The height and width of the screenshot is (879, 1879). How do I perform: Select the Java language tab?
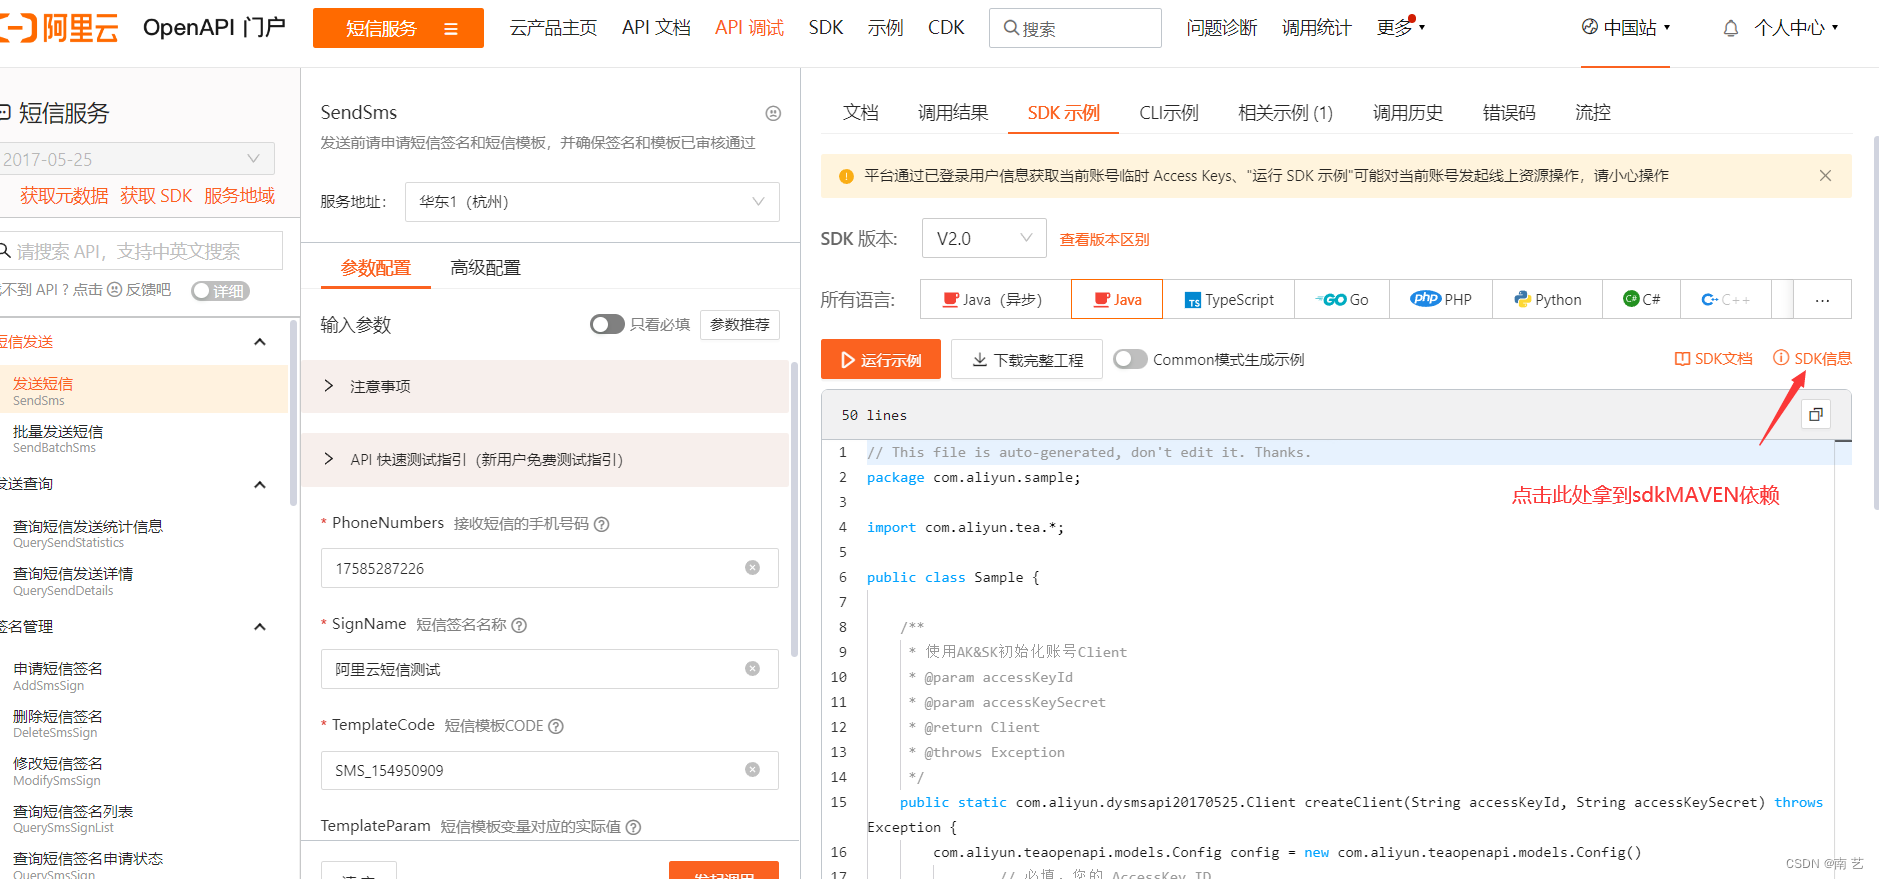1117,299
